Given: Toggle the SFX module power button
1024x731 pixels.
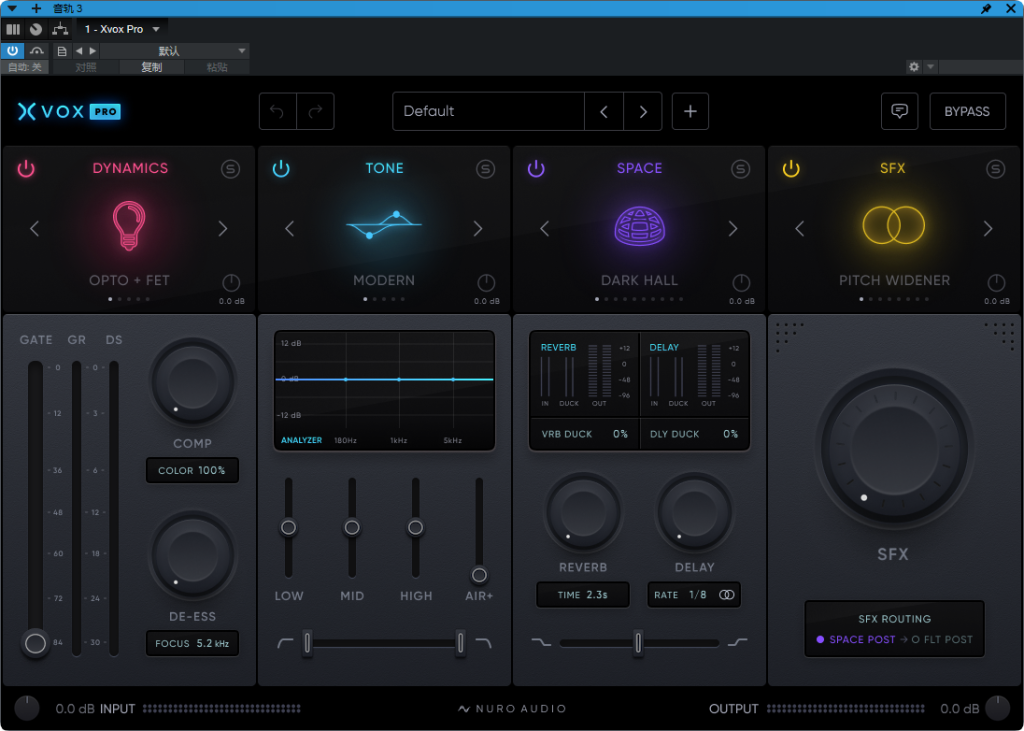Looking at the screenshot, I should tap(791, 169).
